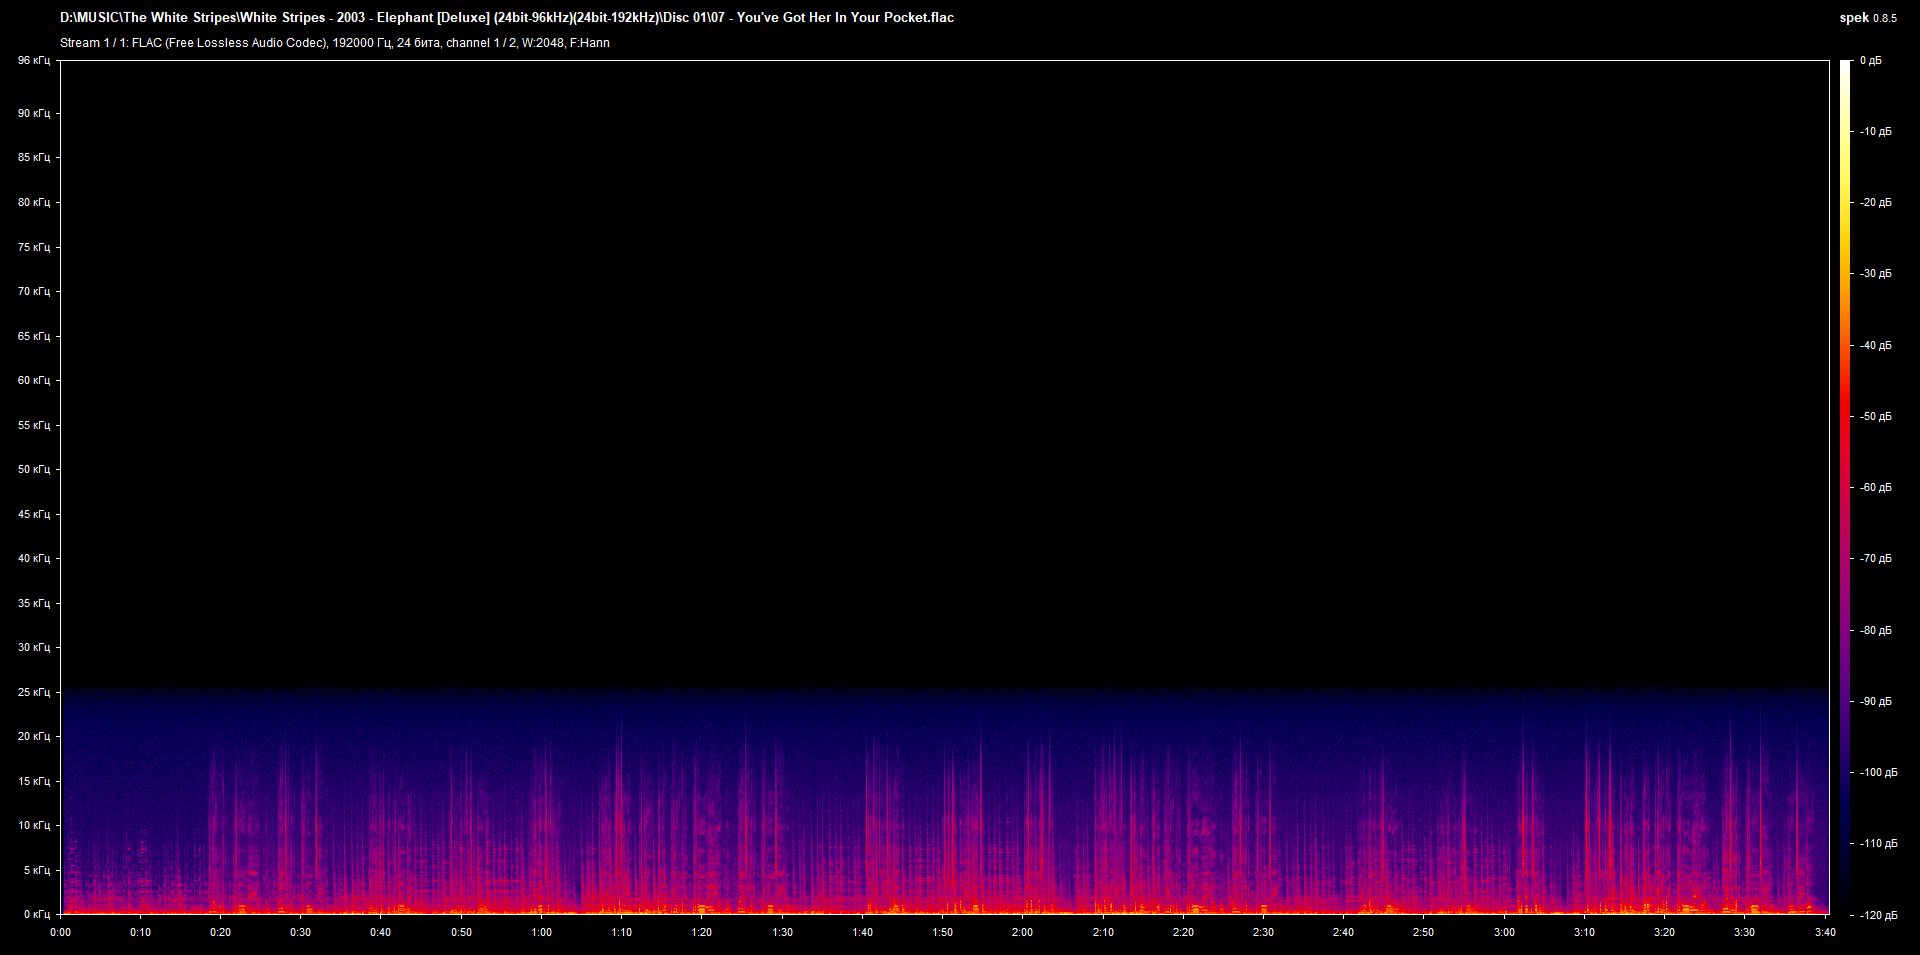Click the 2:30 time axis label

point(1263,932)
